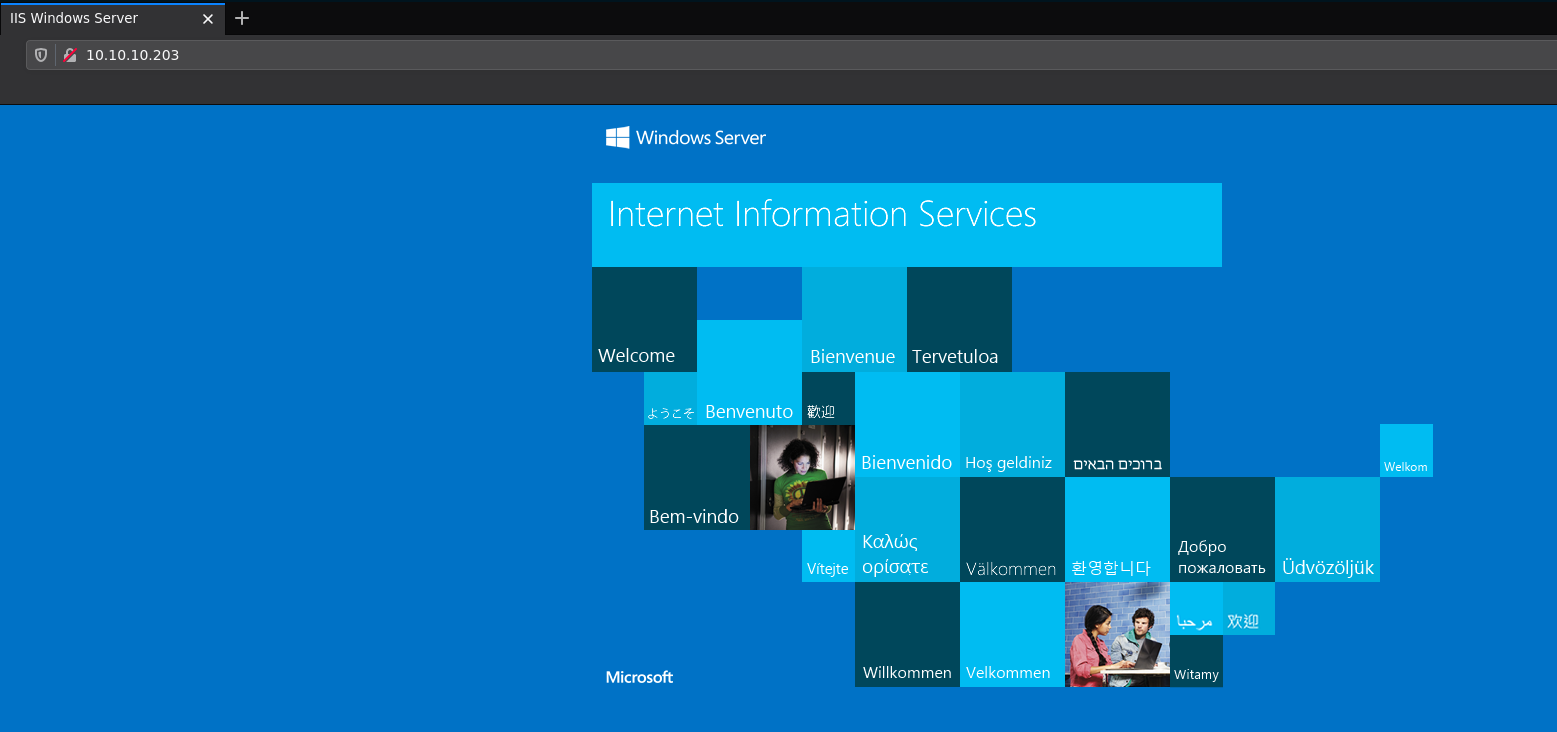This screenshot has height=732, width=1557.
Task: Open a new tab with plus button
Action: pyautogui.click(x=241, y=18)
